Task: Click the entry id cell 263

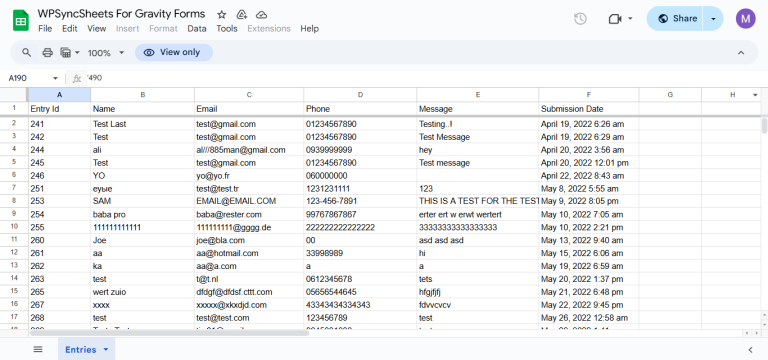Action: 60,279
